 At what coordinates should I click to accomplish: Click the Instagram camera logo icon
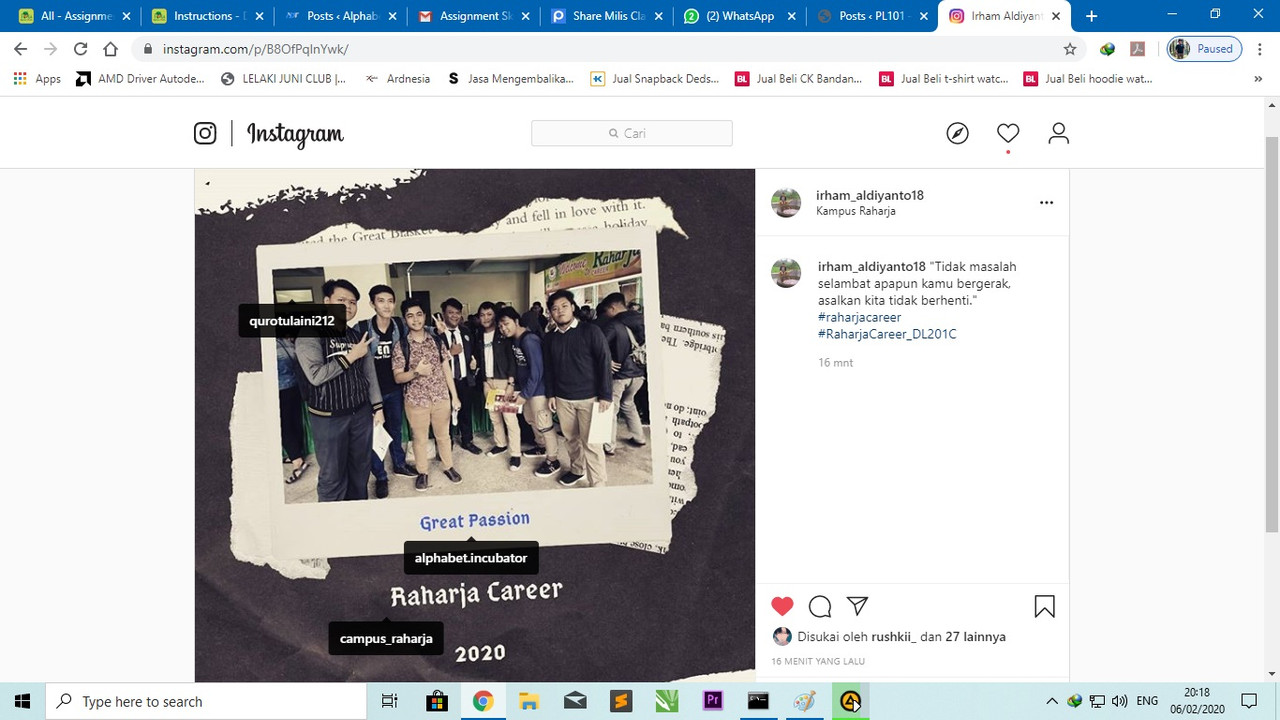[x=205, y=133]
